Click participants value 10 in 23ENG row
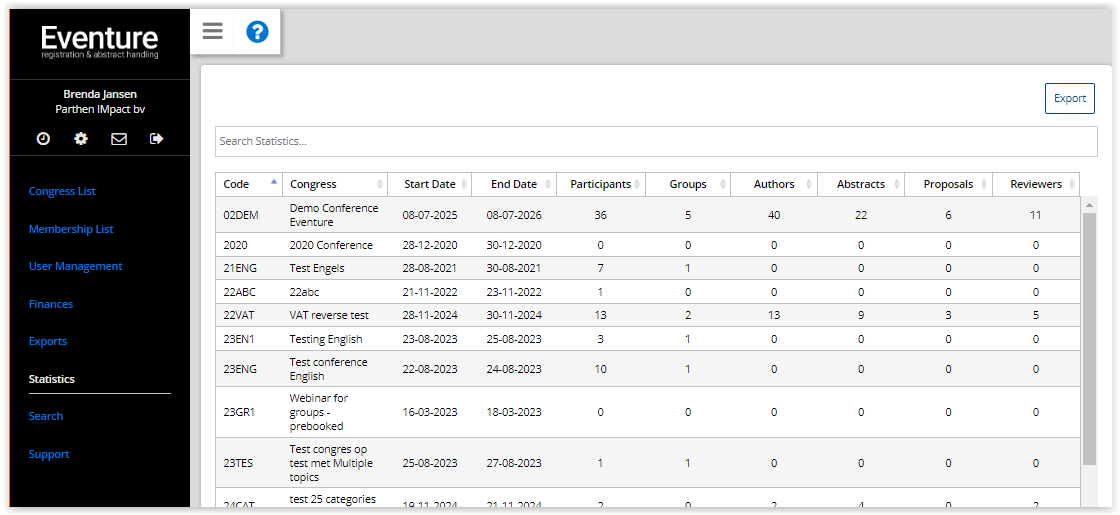The image size is (1120, 515). click(601, 369)
